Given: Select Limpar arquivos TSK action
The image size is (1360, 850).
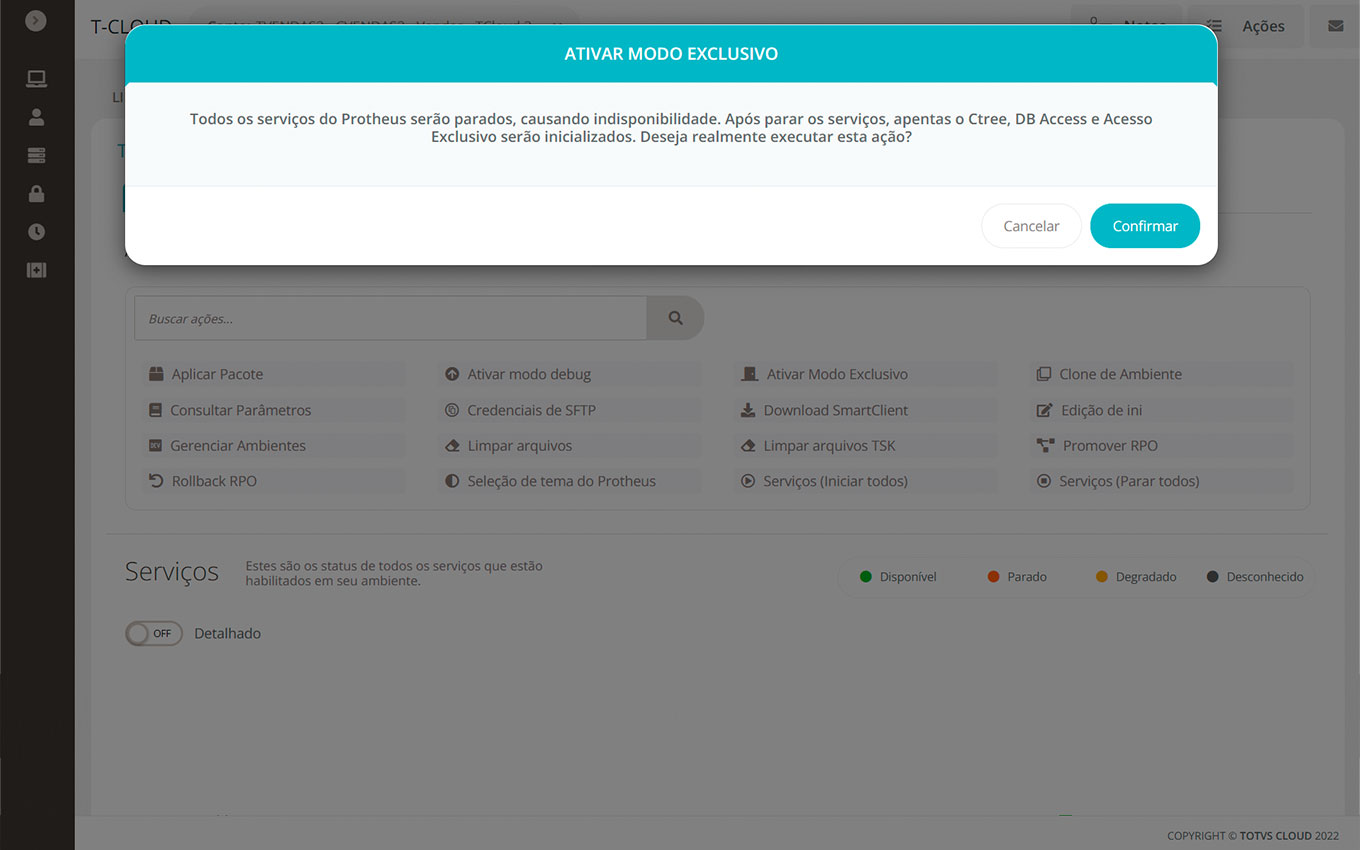Looking at the screenshot, I should [866, 445].
